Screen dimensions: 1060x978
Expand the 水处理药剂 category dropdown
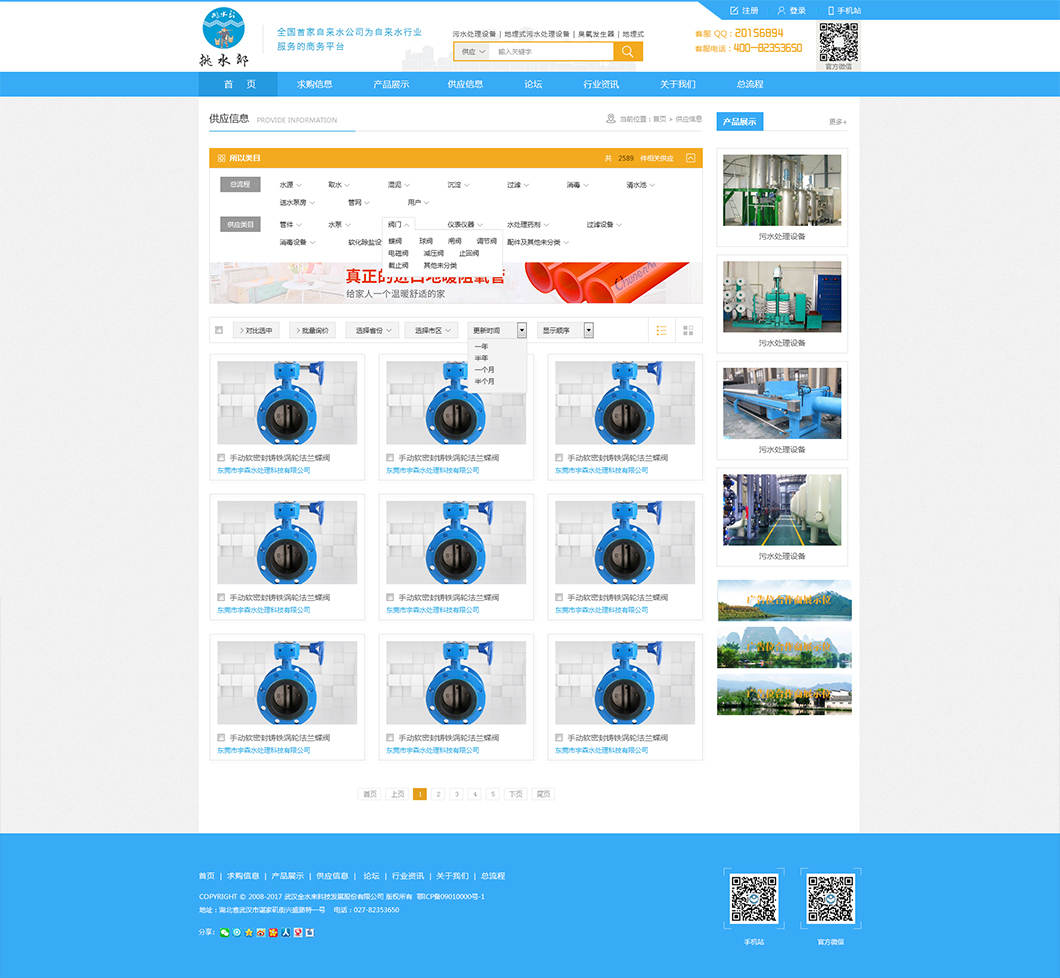(528, 224)
